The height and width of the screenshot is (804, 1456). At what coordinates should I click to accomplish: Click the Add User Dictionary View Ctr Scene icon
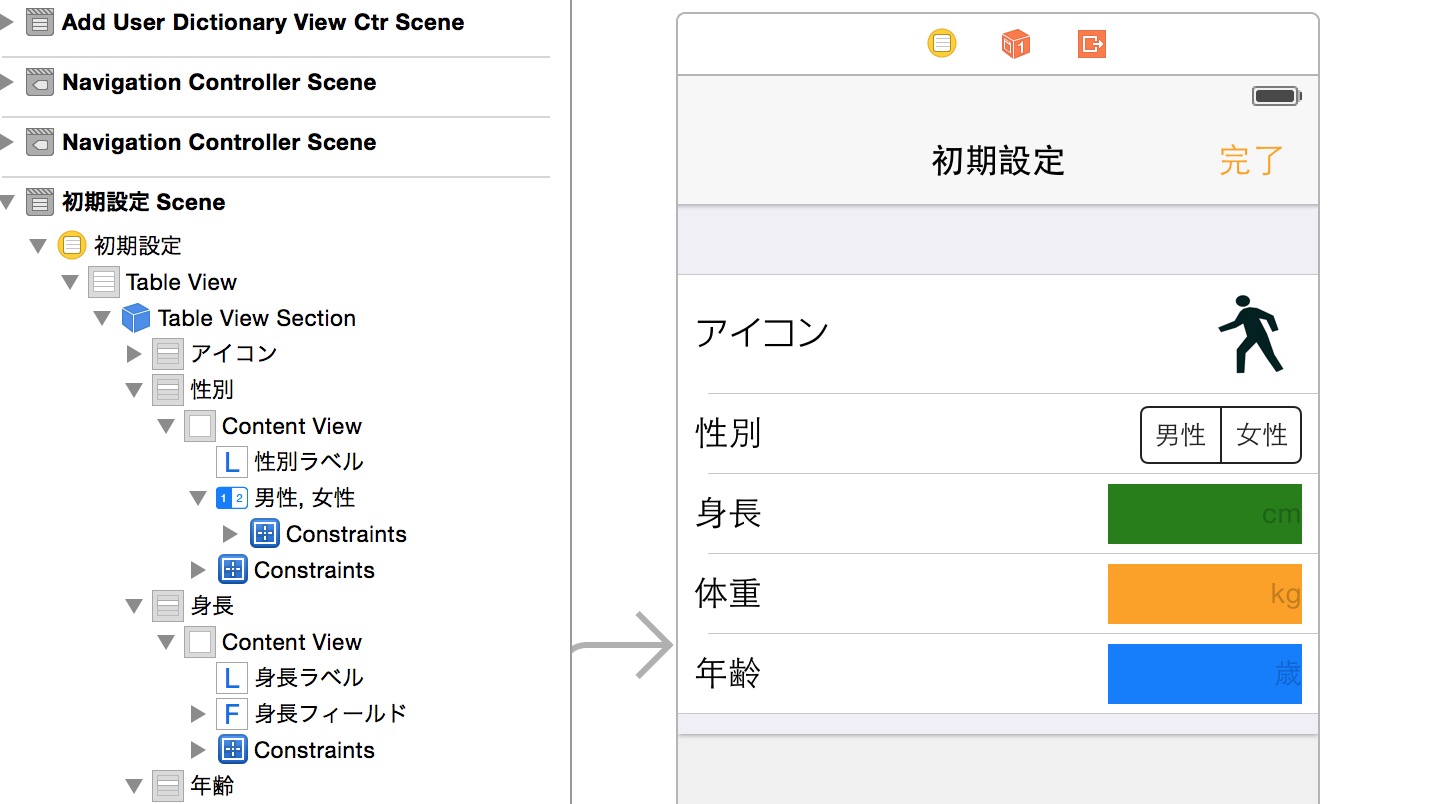[39, 22]
